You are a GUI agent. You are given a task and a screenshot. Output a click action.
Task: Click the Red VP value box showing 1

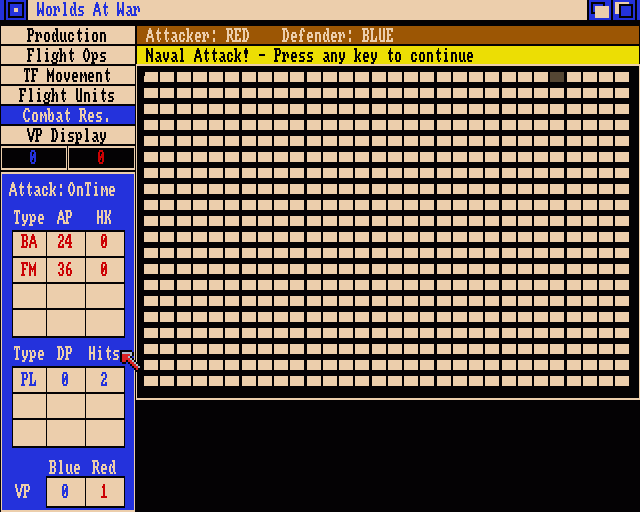(x=104, y=492)
